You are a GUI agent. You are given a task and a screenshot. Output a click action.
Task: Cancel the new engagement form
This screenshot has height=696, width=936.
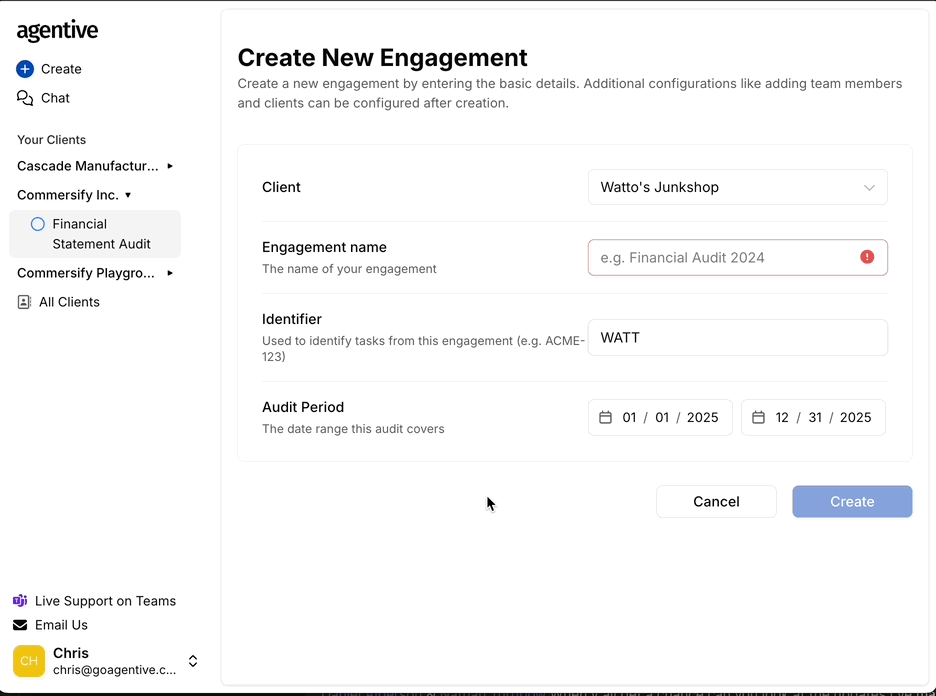[716, 501]
